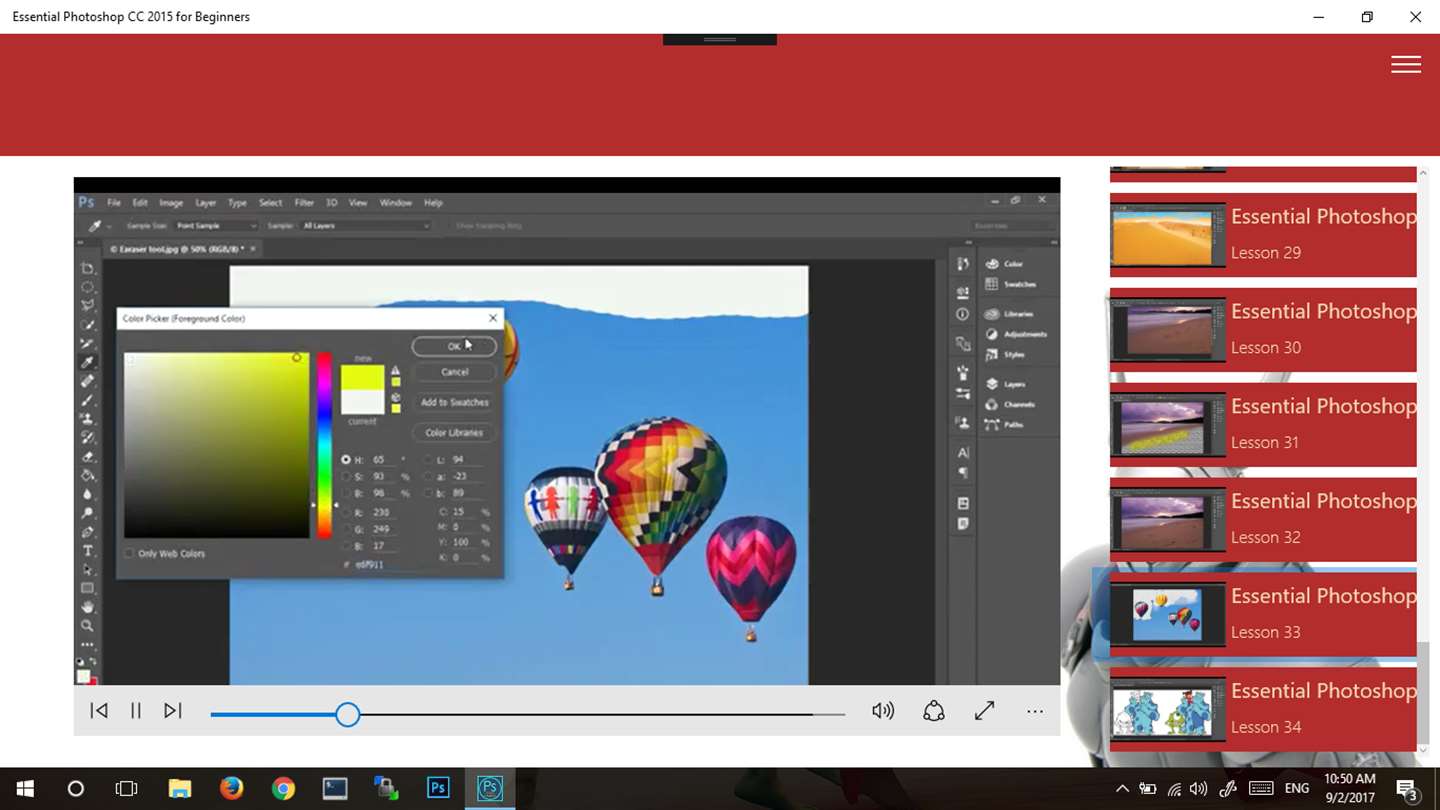The width and height of the screenshot is (1440, 810).
Task: Select the R red radio button
Action: pos(346,512)
